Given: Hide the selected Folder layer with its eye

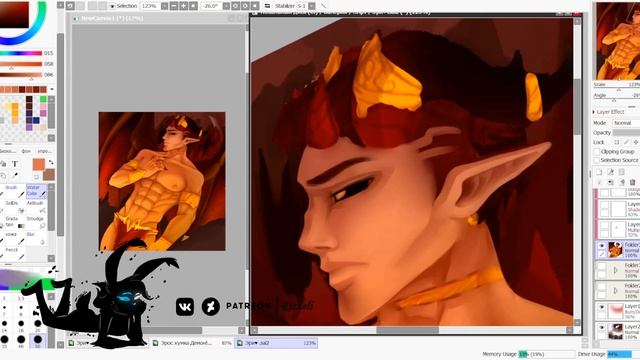Looking at the screenshot, I should pos(602,246).
